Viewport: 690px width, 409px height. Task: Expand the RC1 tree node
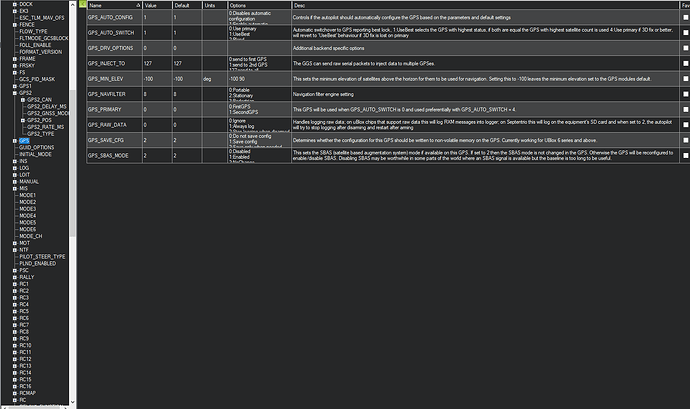point(15,284)
